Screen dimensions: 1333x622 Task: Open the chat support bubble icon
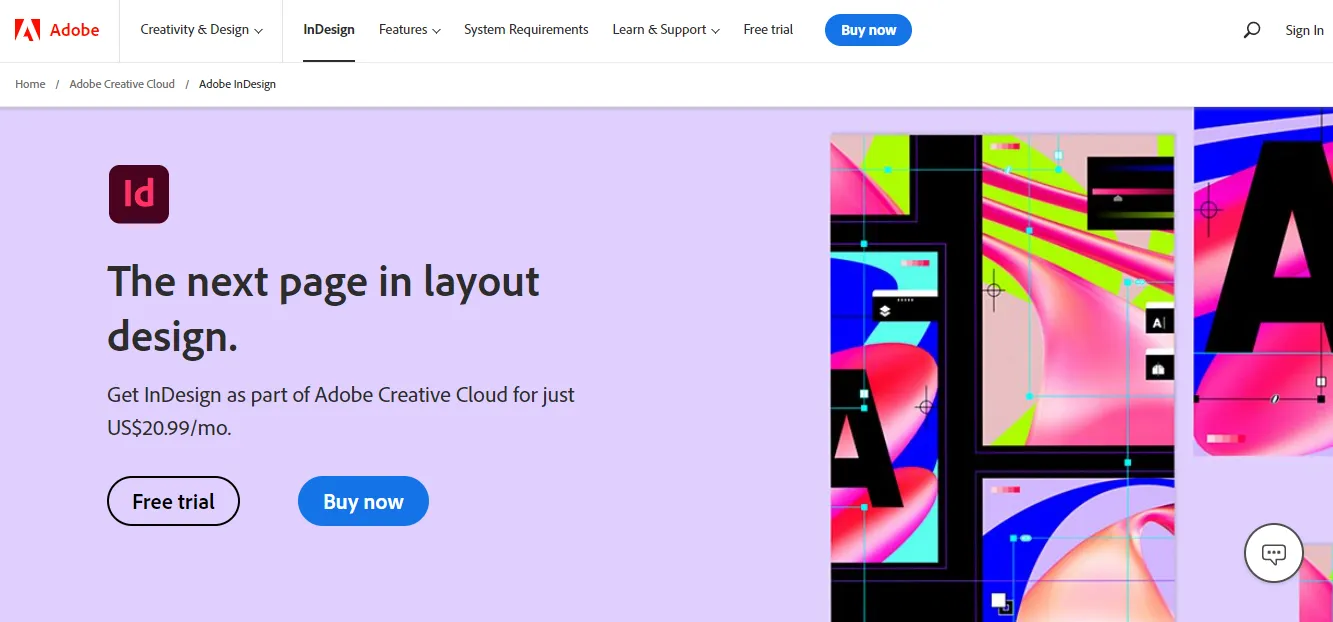1273,552
